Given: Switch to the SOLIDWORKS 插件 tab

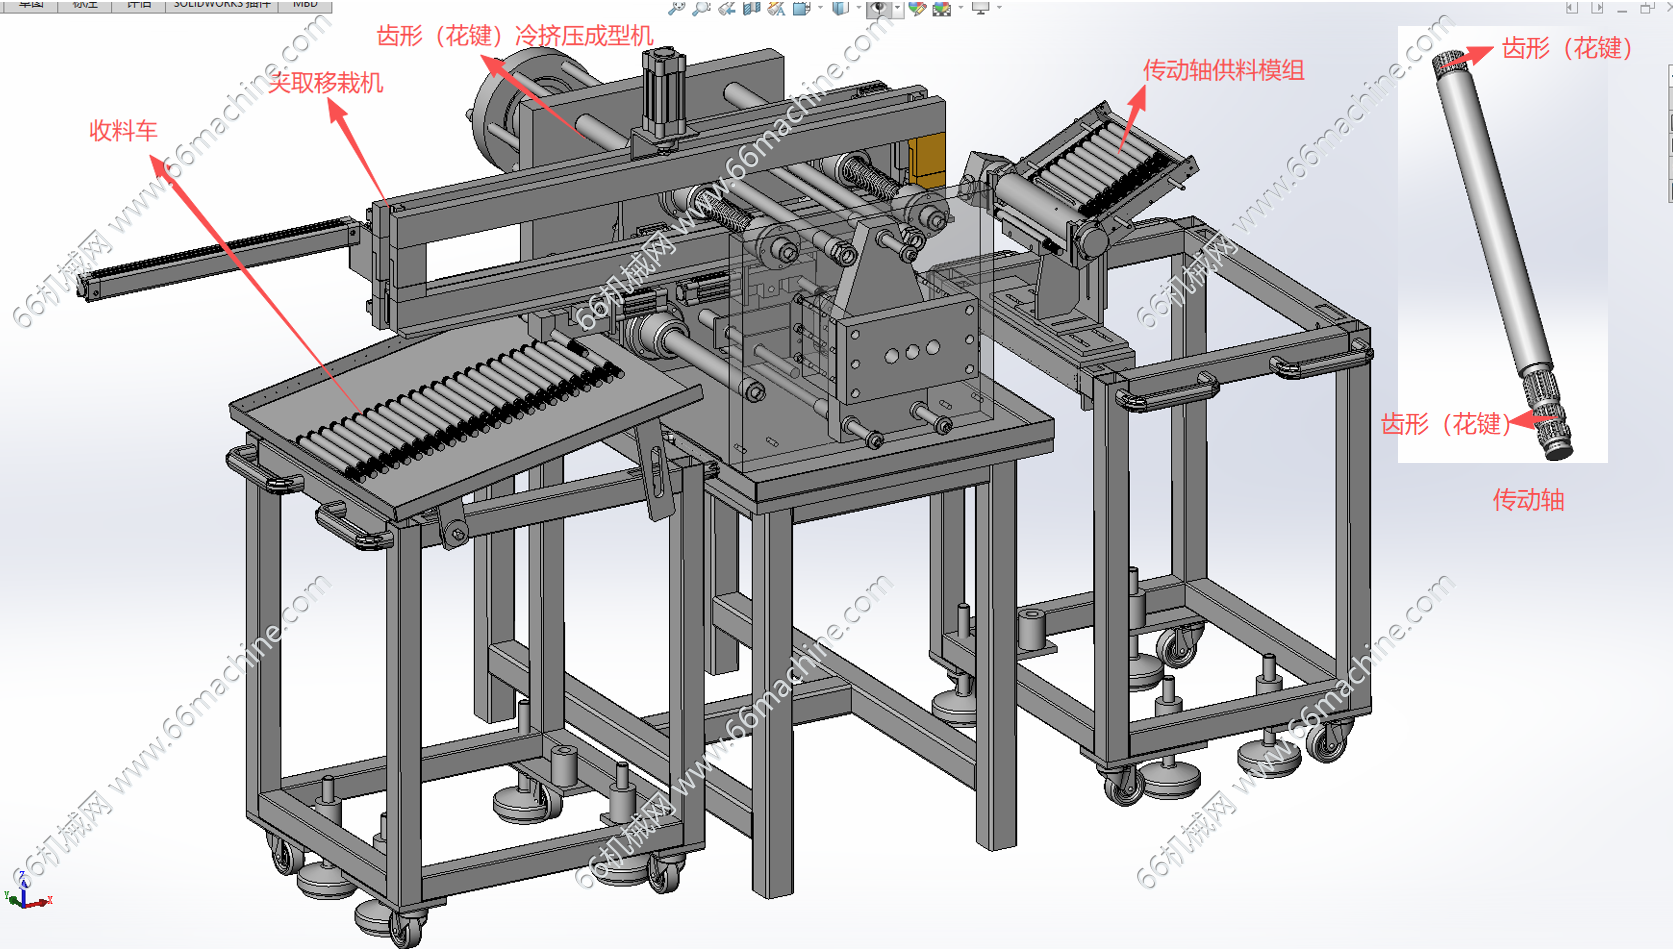Looking at the screenshot, I should click(x=222, y=4).
